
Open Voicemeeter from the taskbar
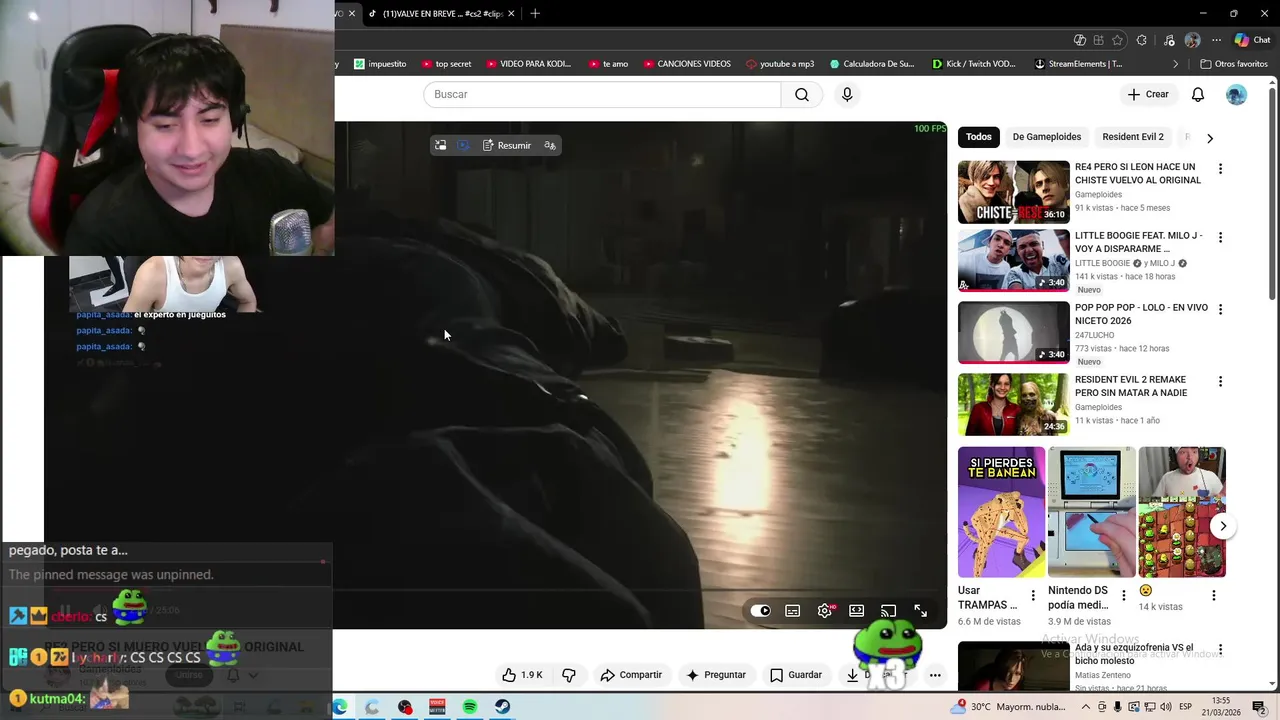437,707
